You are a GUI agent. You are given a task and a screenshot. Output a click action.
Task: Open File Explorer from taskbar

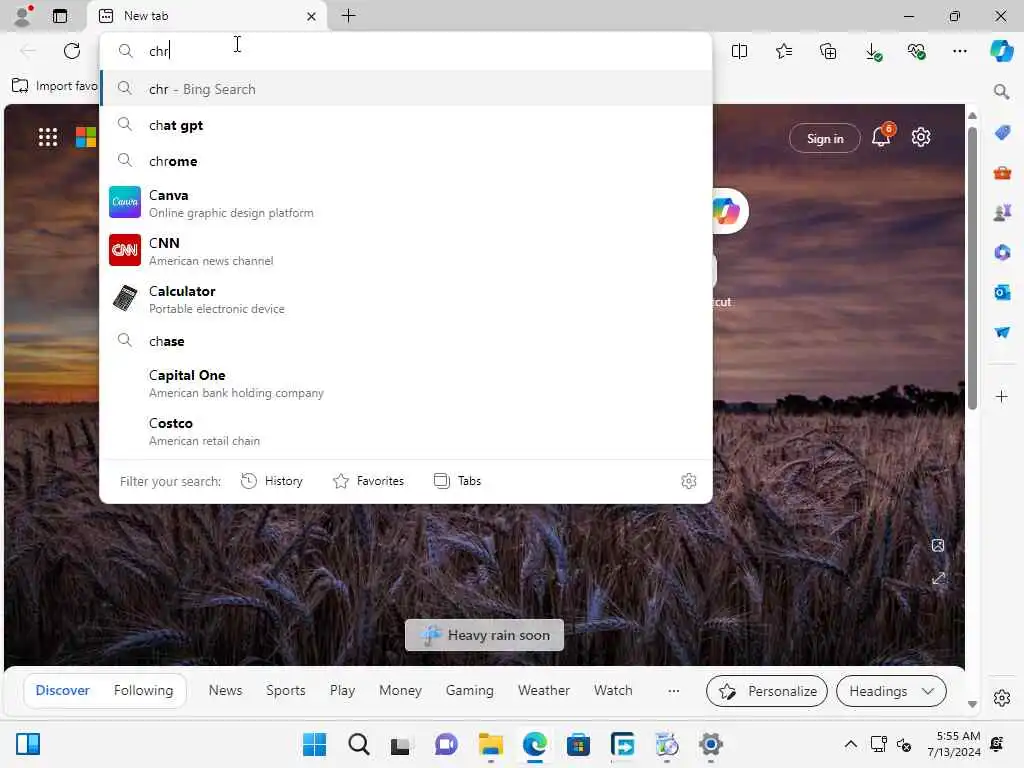[x=490, y=744]
